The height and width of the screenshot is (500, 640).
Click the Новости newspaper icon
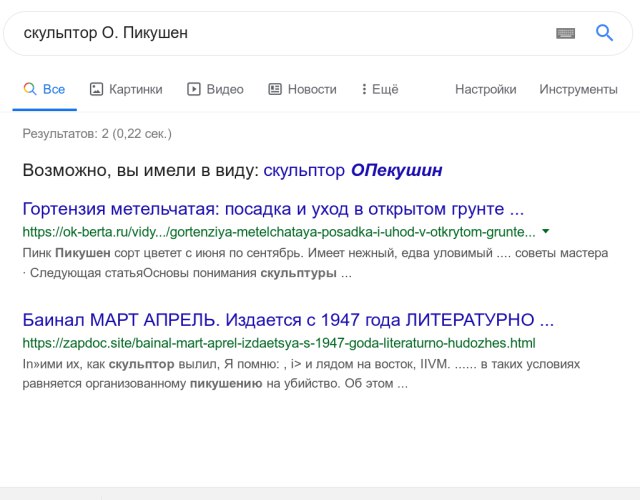[275, 89]
